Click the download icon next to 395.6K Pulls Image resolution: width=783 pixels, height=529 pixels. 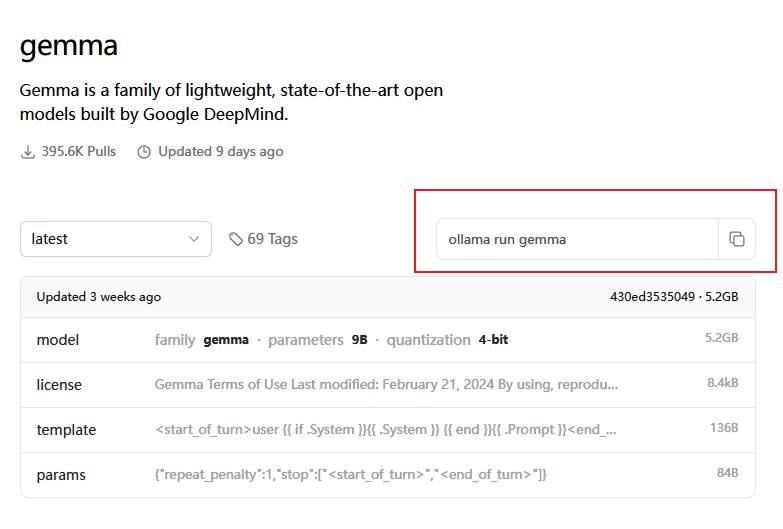tap(28, 152)
